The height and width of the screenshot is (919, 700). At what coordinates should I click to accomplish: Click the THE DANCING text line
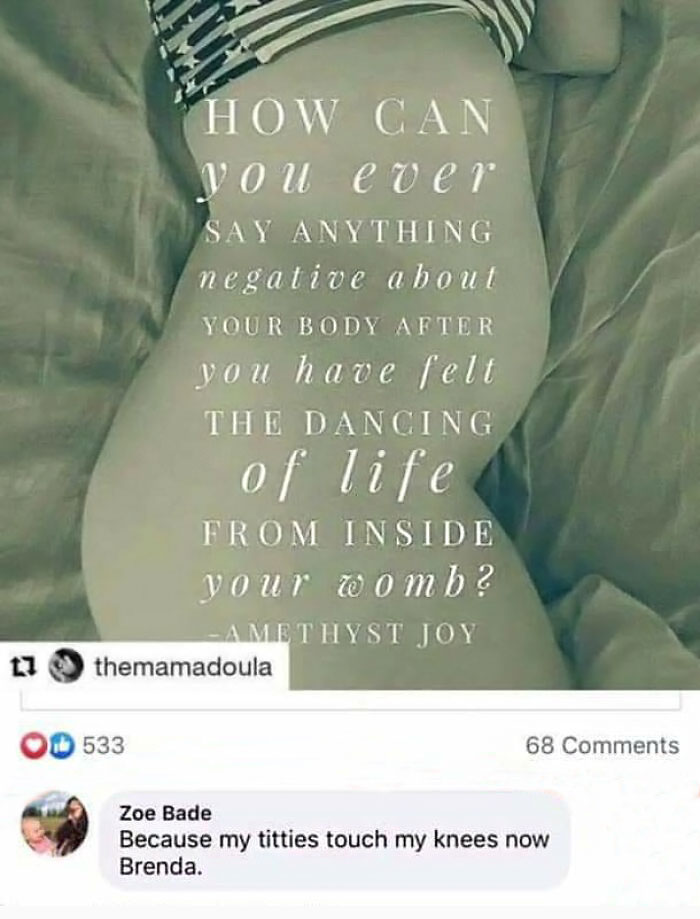[x=348, y=423]
